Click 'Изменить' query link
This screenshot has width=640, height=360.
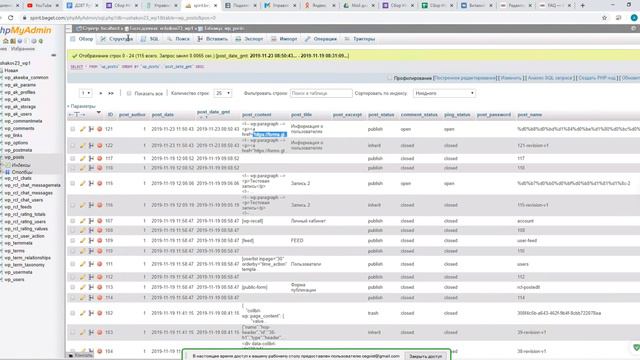click(511, 78)
